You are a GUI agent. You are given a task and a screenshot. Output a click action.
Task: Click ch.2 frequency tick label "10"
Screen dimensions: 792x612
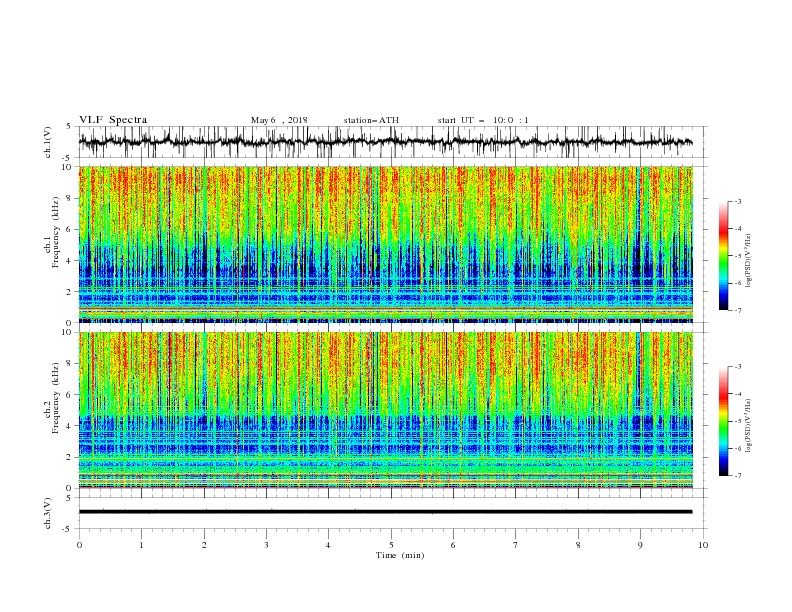pos(67,332)
